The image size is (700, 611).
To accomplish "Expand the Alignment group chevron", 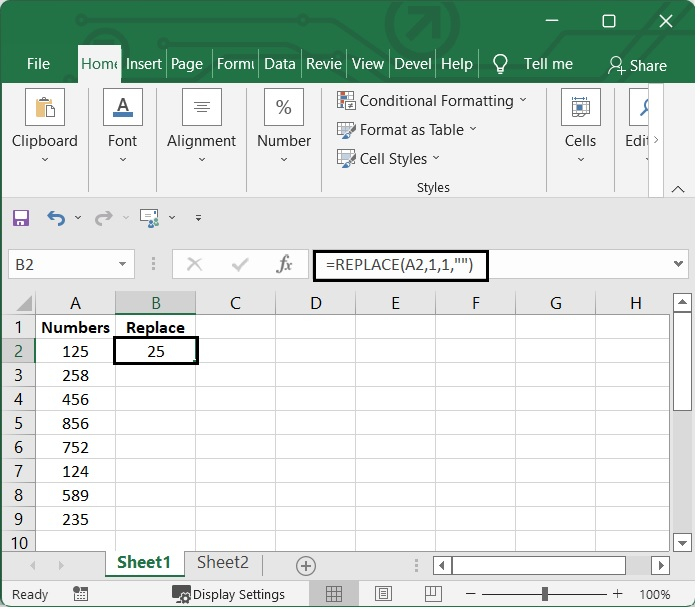I will pos(202,160).
